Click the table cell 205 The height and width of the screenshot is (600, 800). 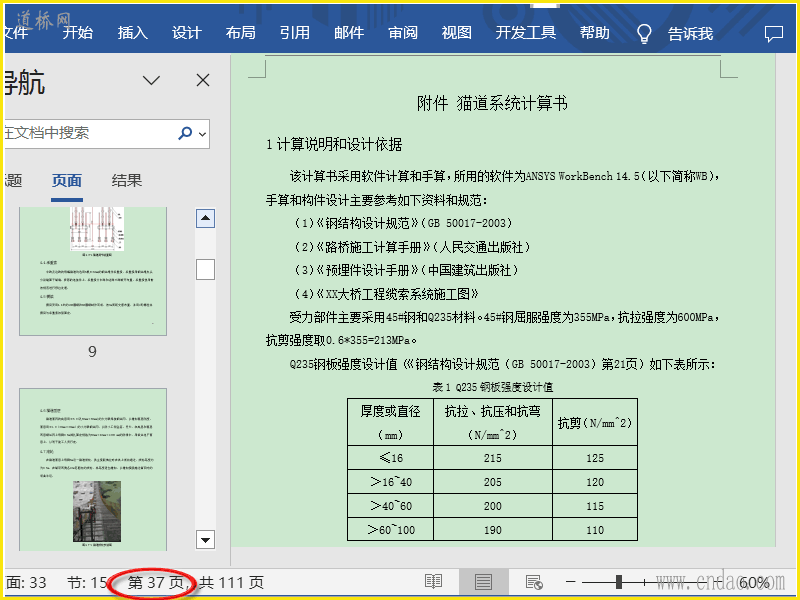pos(492,482)
